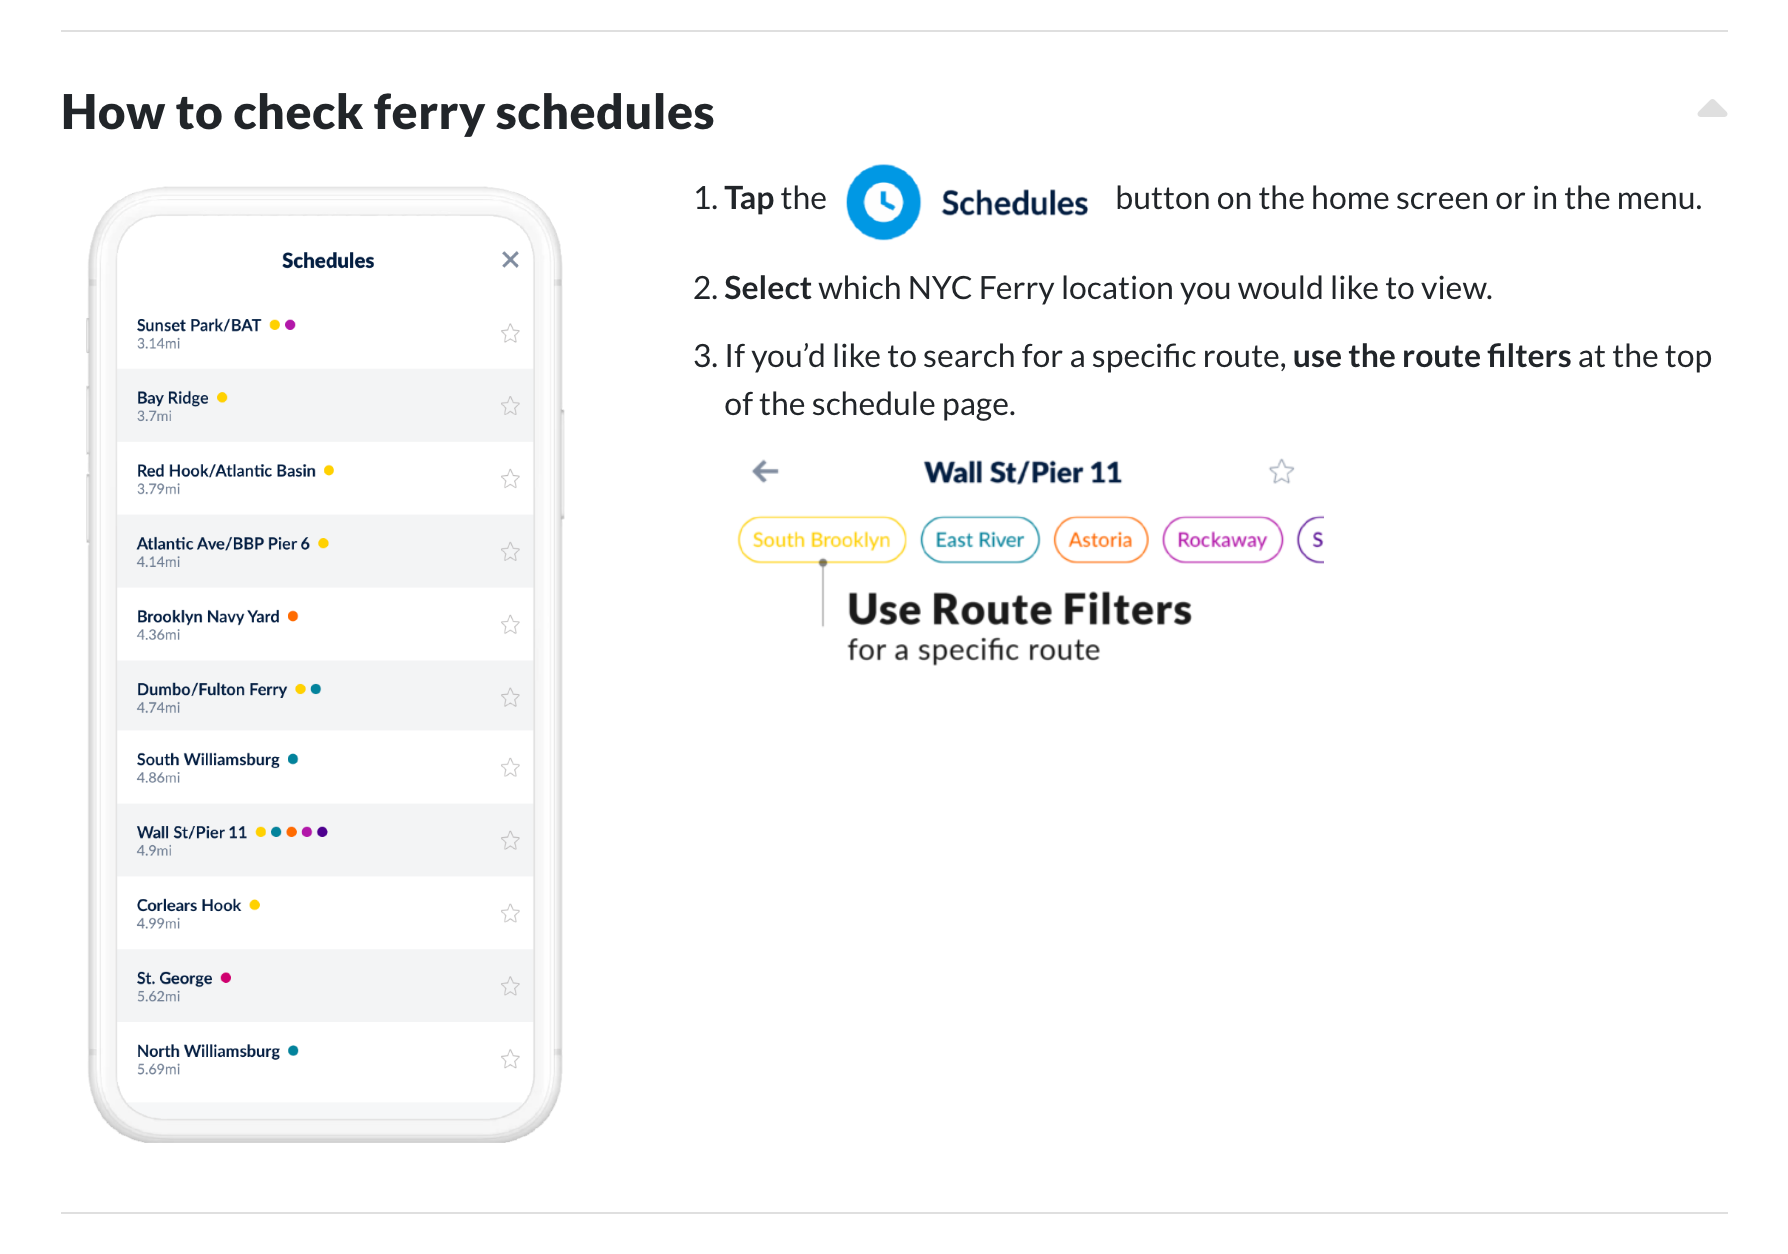Star the North Williamsburg stop
The image size is (1788, 1254).
coord(510,1058)
